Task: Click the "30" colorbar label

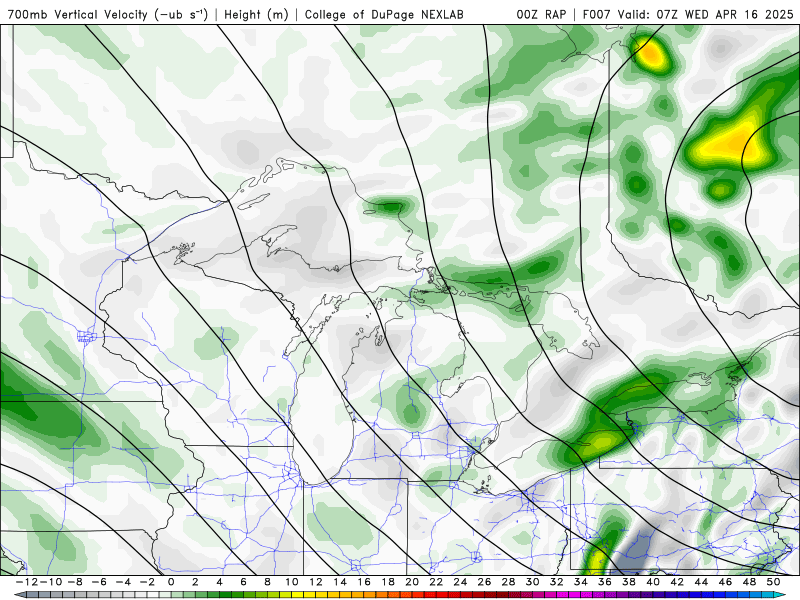Action: pos(532,582)
